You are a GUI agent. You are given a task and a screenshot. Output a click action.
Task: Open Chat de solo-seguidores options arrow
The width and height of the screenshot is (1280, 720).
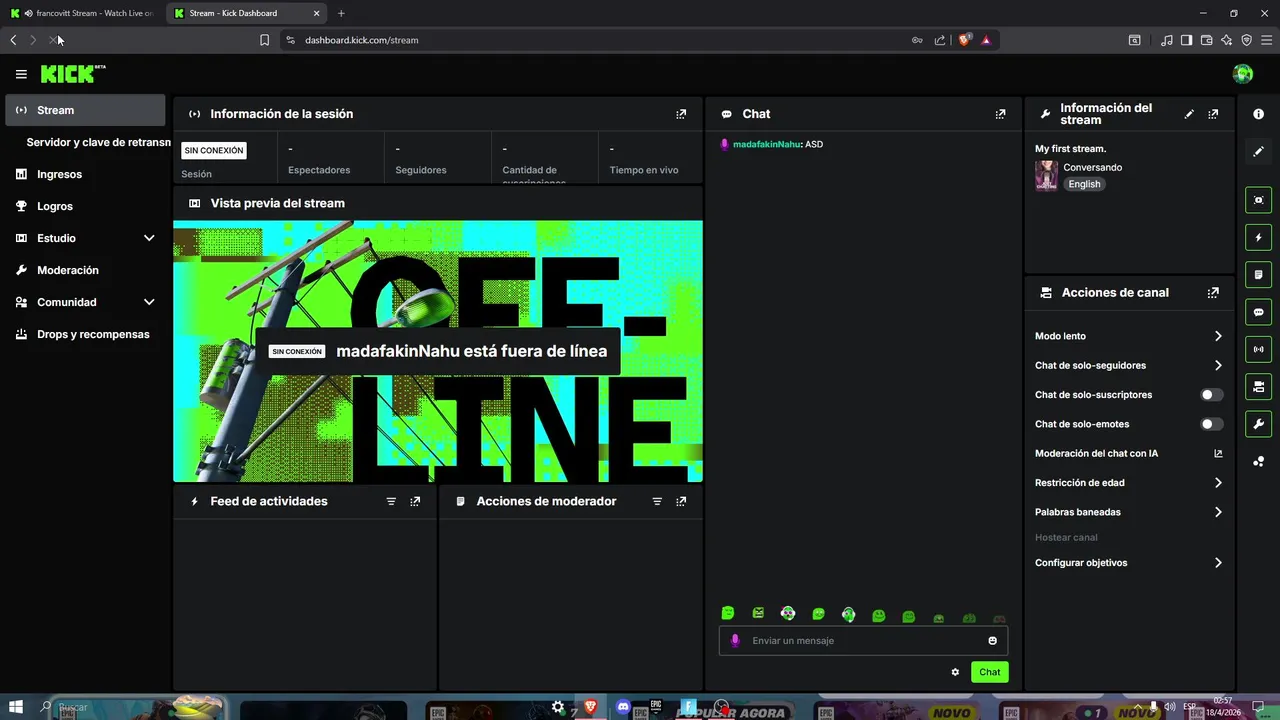pos(1218,366)
